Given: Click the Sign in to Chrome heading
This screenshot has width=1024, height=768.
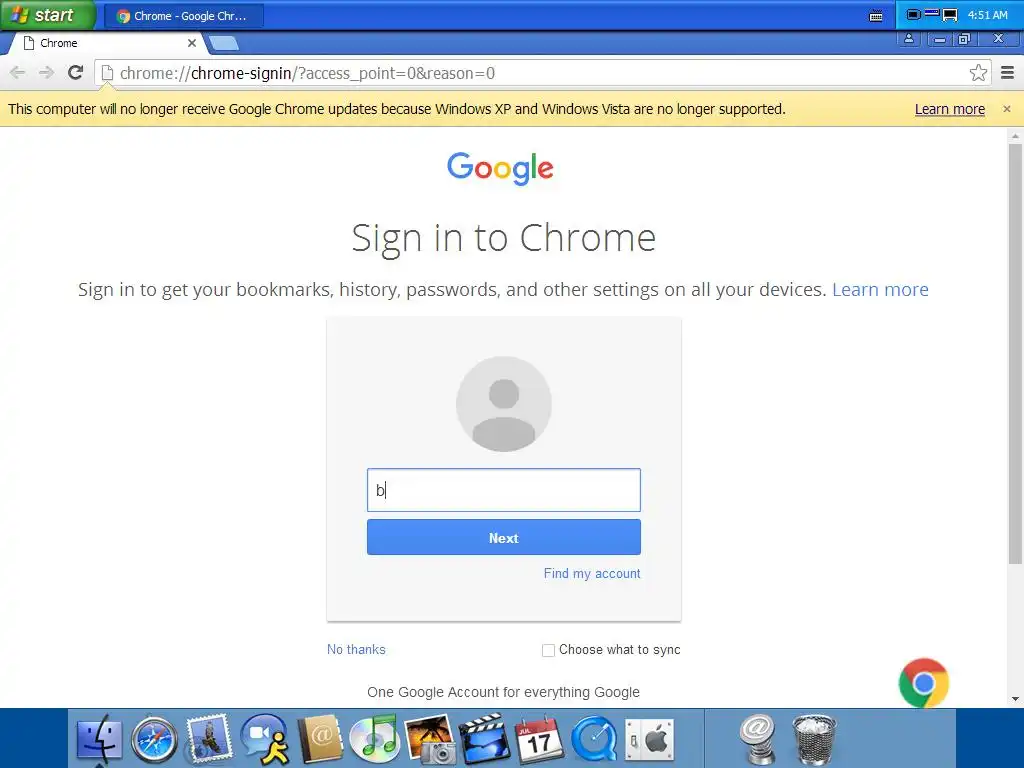Looking at the screenshot, I should tap(504, 238).
